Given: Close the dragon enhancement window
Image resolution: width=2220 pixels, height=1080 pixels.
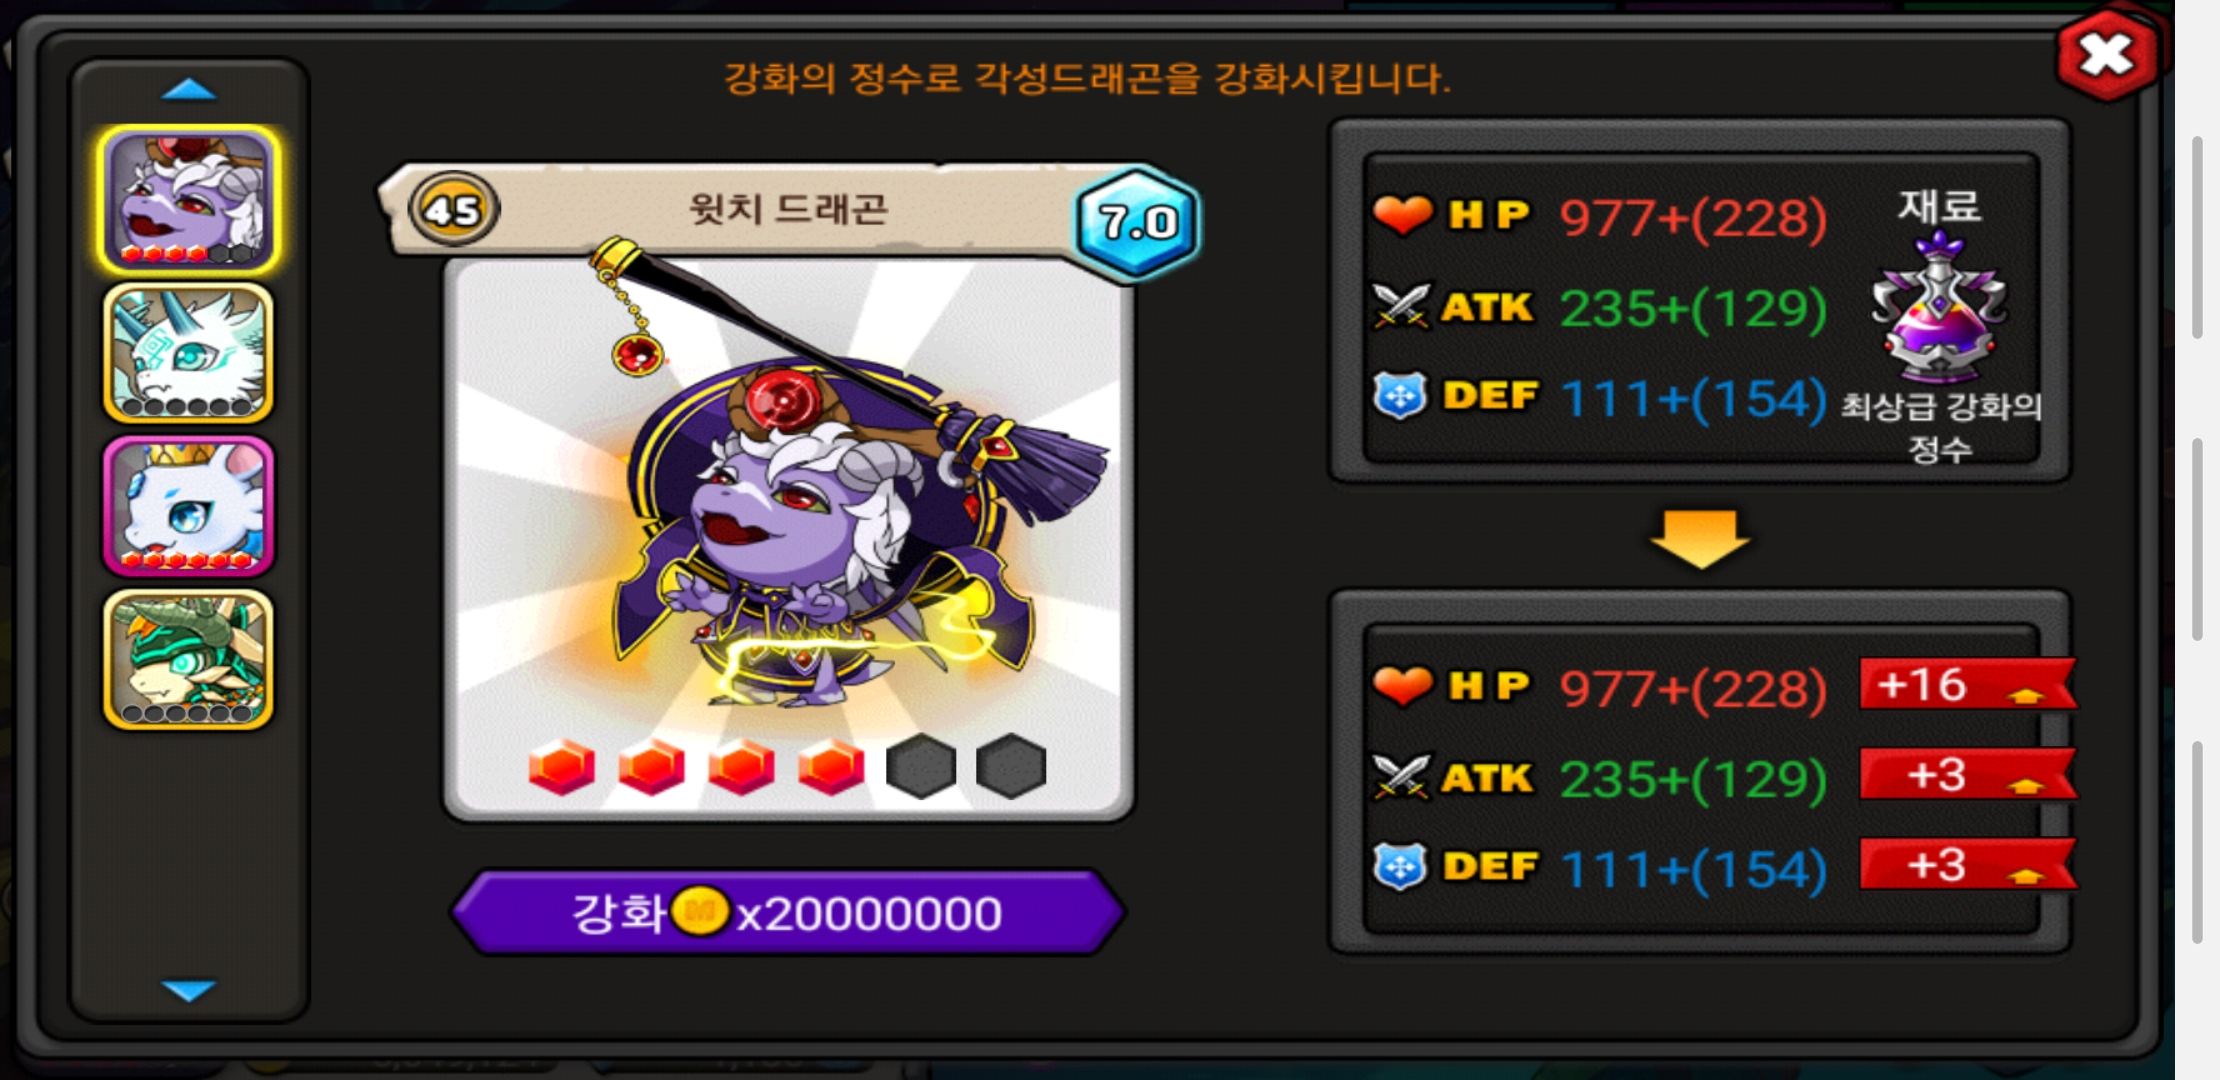Looking at the screenshot, I should [x=2106, y=55].
